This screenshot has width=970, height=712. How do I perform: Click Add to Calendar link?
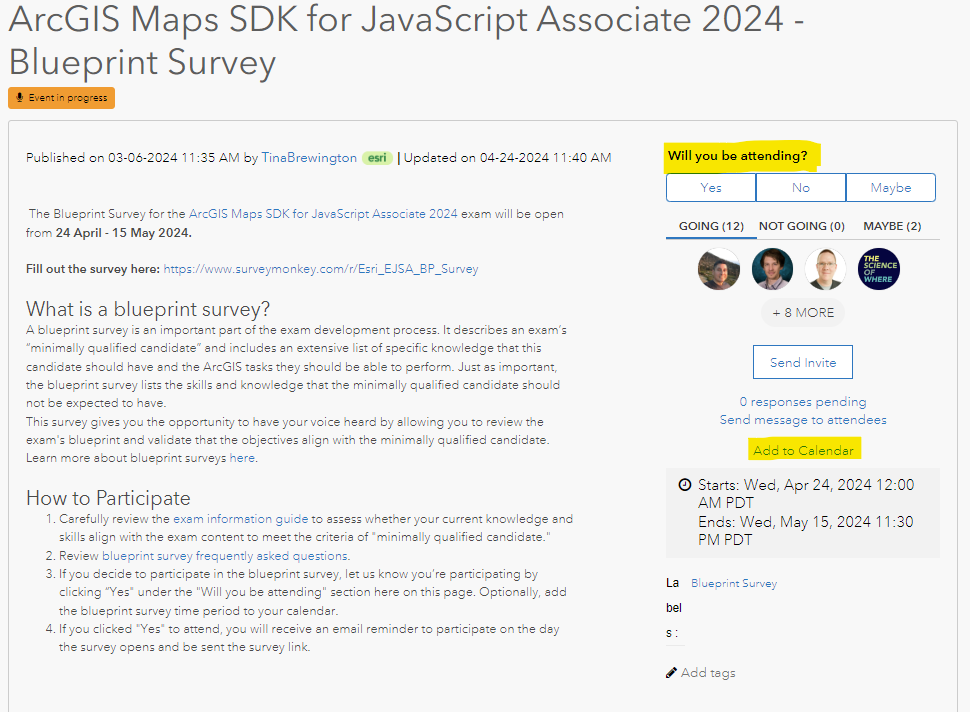click(x=803, y=451)
